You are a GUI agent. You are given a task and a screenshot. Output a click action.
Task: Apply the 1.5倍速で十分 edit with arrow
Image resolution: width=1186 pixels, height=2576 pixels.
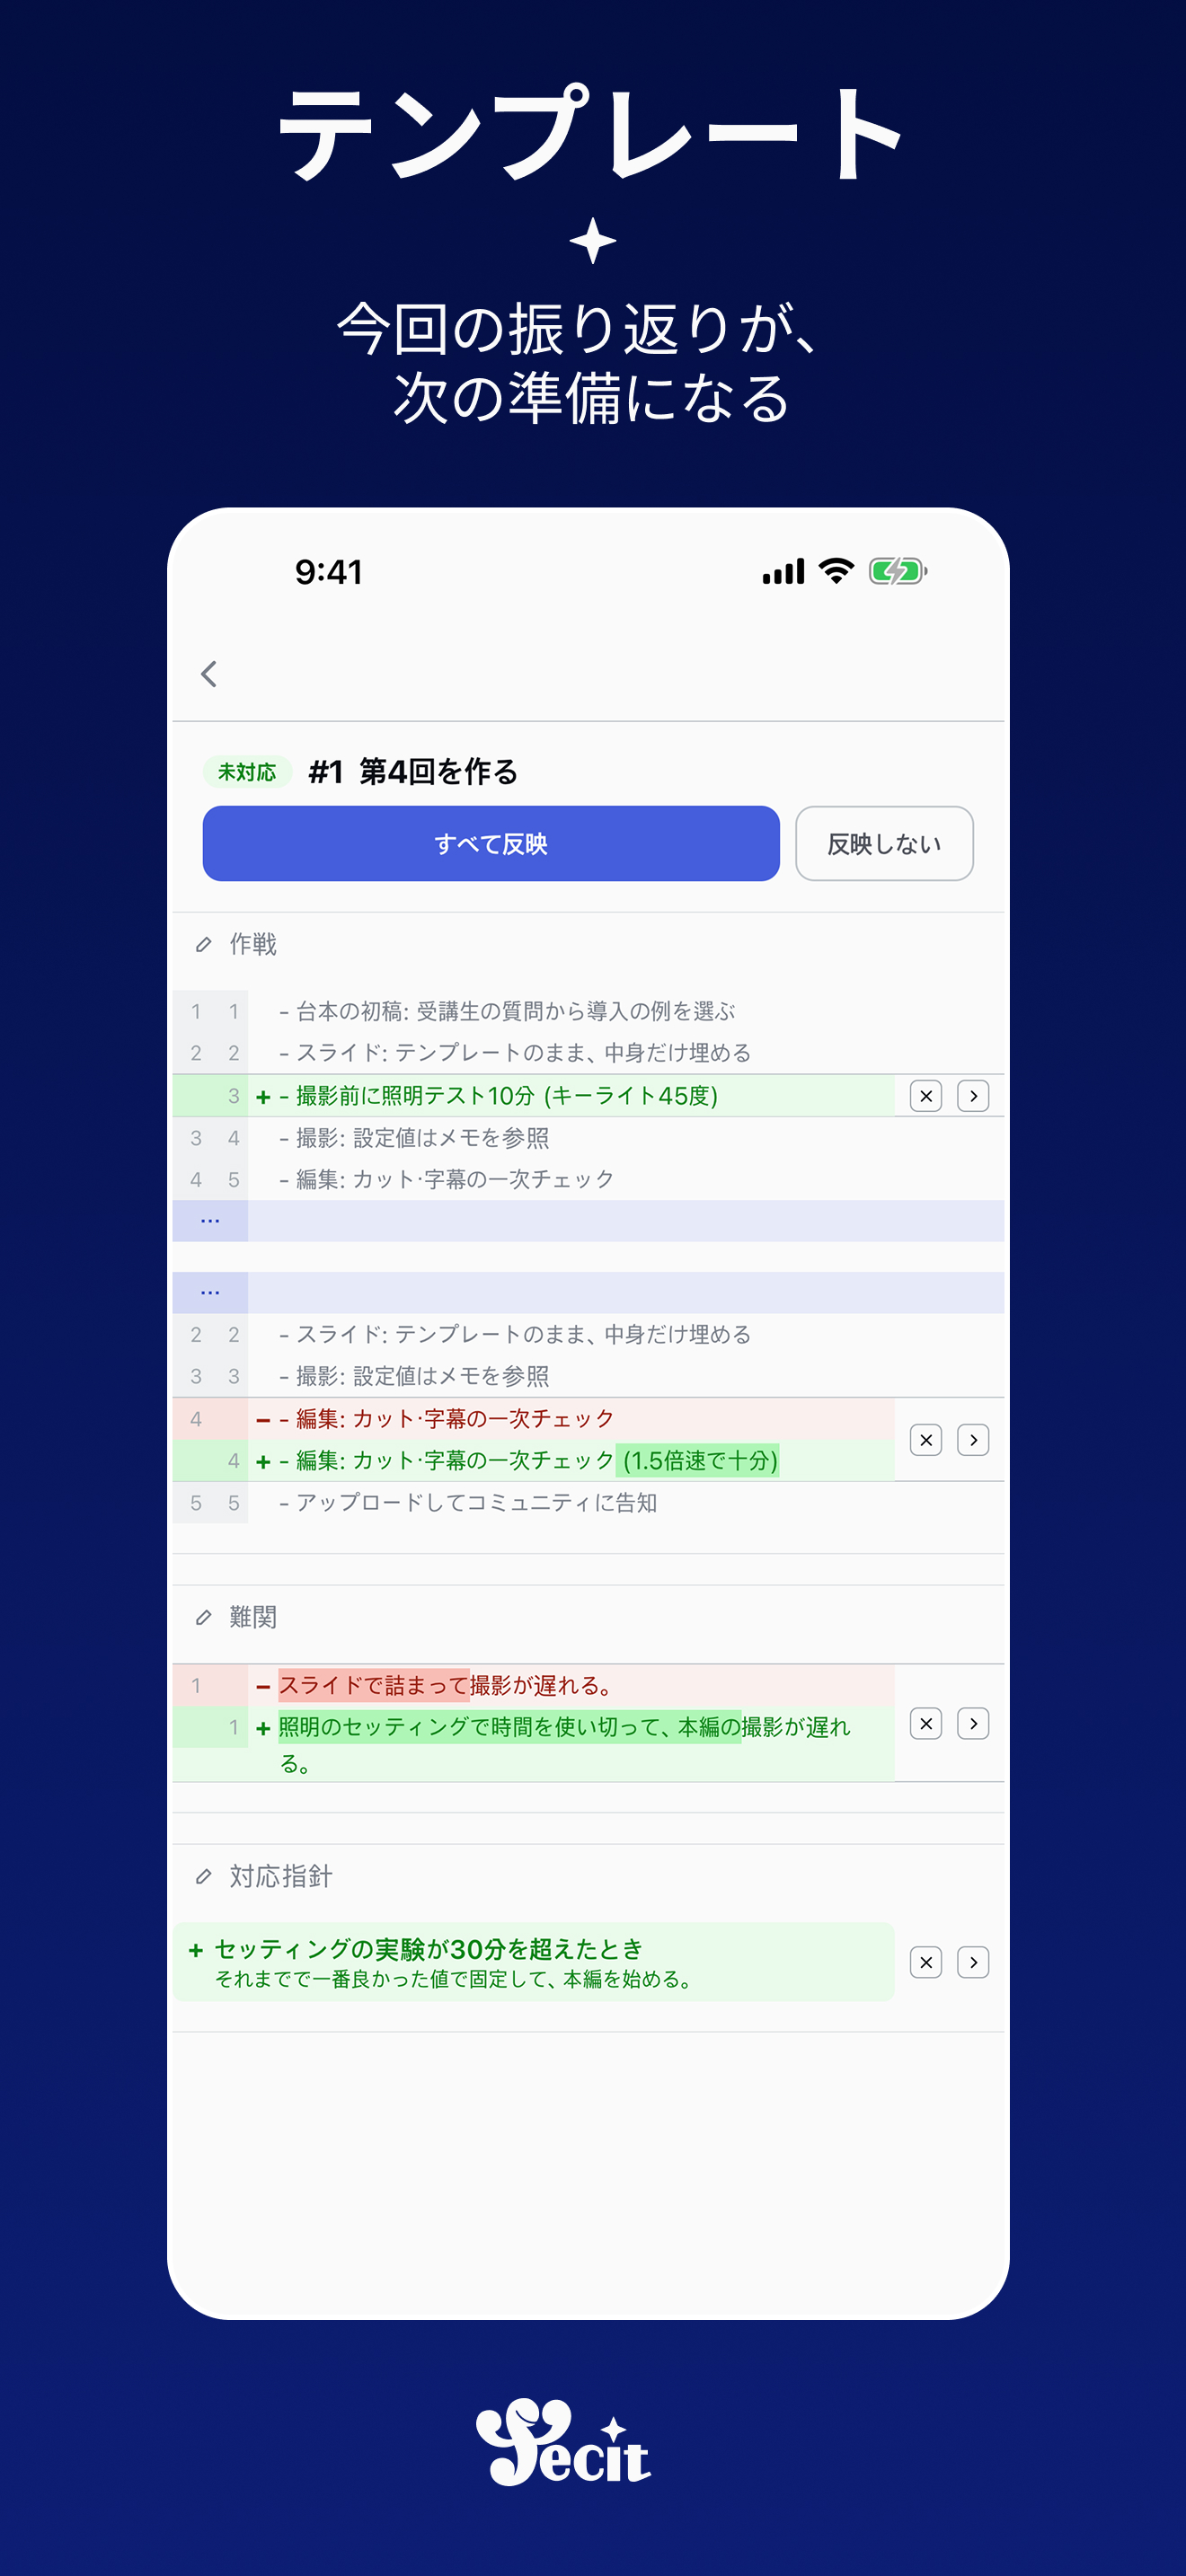click(x=973, y=1440)
